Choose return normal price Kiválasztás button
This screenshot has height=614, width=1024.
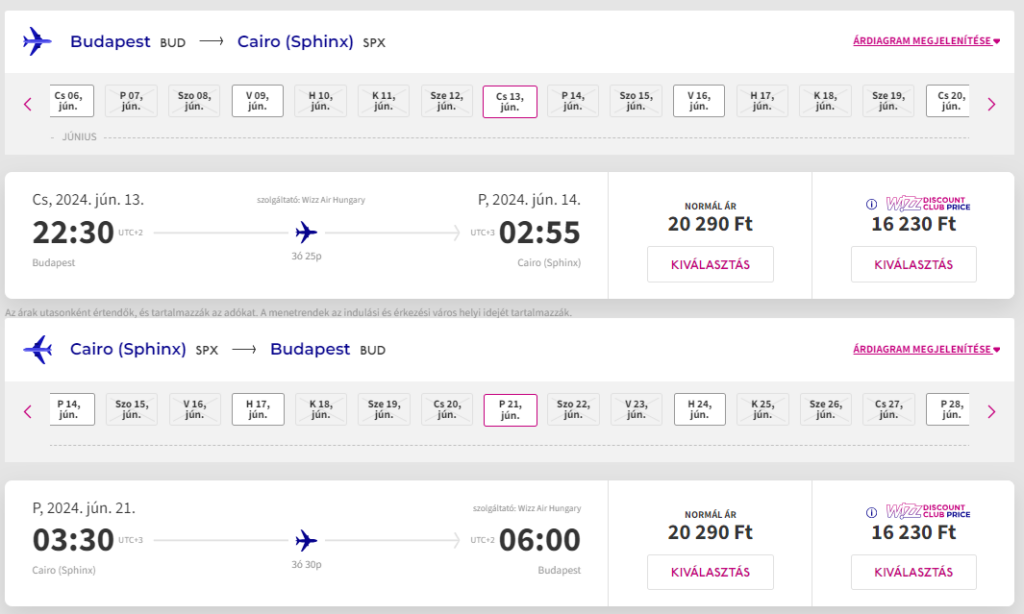pos(710,572)
